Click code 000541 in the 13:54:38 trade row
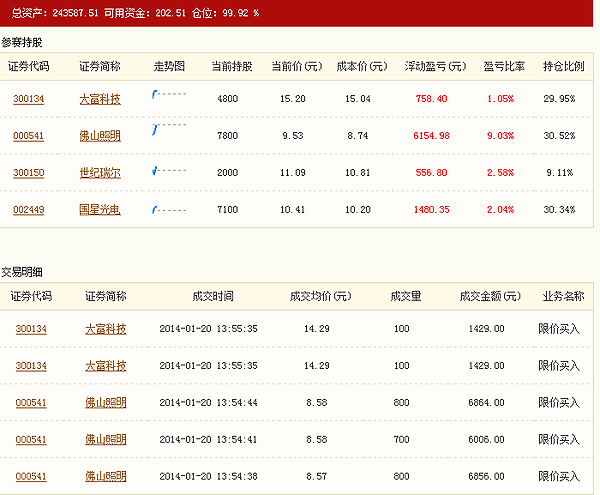600x495 pixels. coord(31,477)
